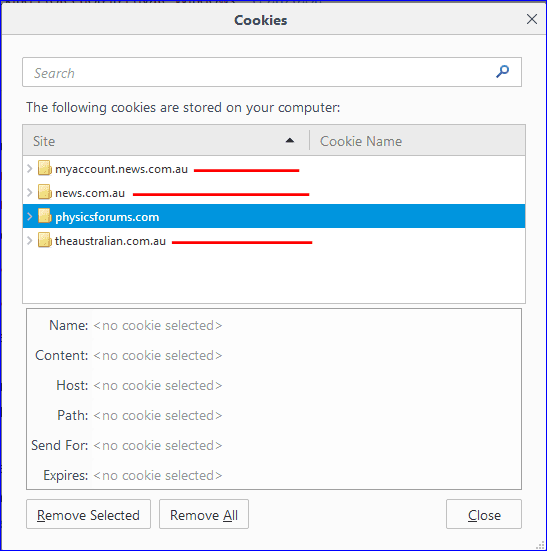Expand the myaccount.news.com.au cookie folder
This screenshot has width=547, height=551.
pos(30,168)
